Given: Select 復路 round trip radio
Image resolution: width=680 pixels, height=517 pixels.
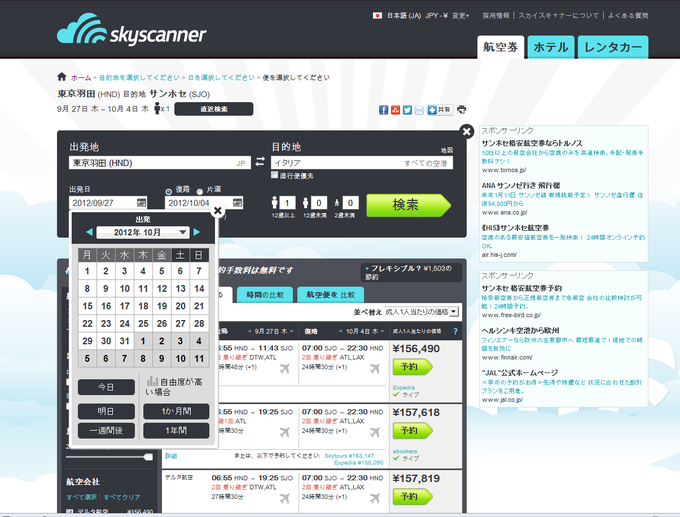Looking at the screenshot, I should click(x=168, y=191).
